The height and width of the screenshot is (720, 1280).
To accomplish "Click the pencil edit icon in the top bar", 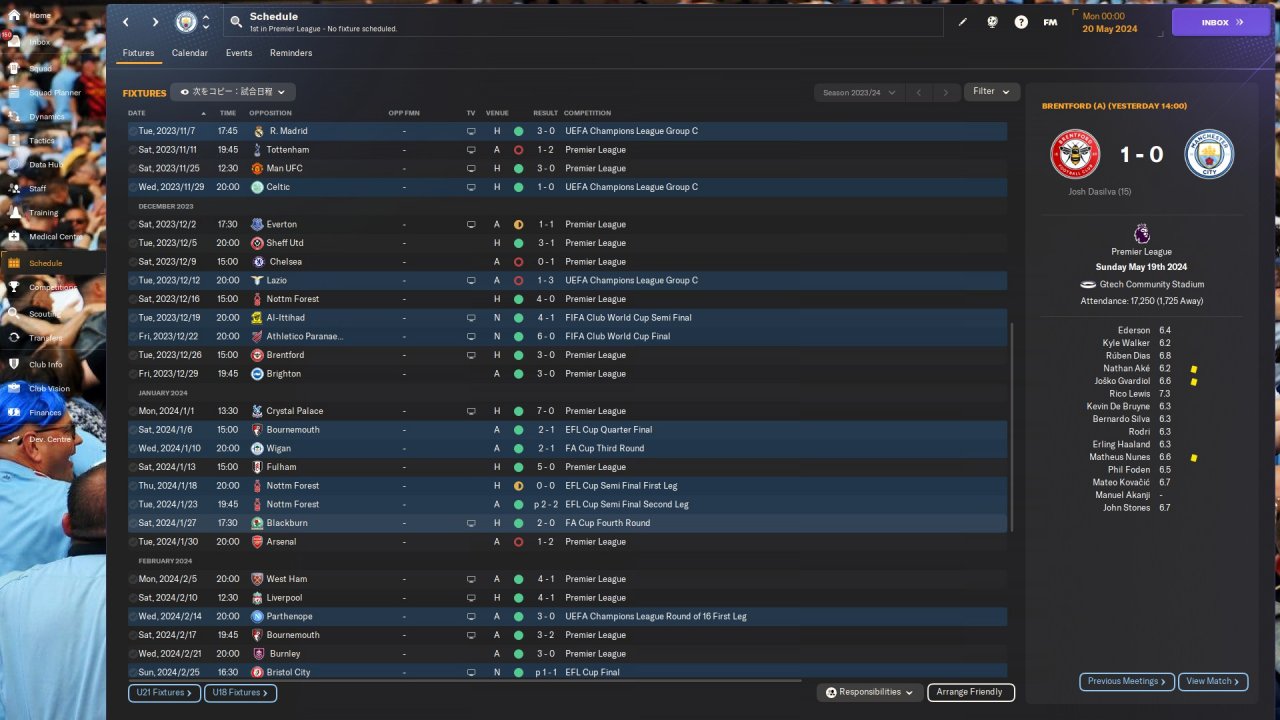I will tap(963, 22).
